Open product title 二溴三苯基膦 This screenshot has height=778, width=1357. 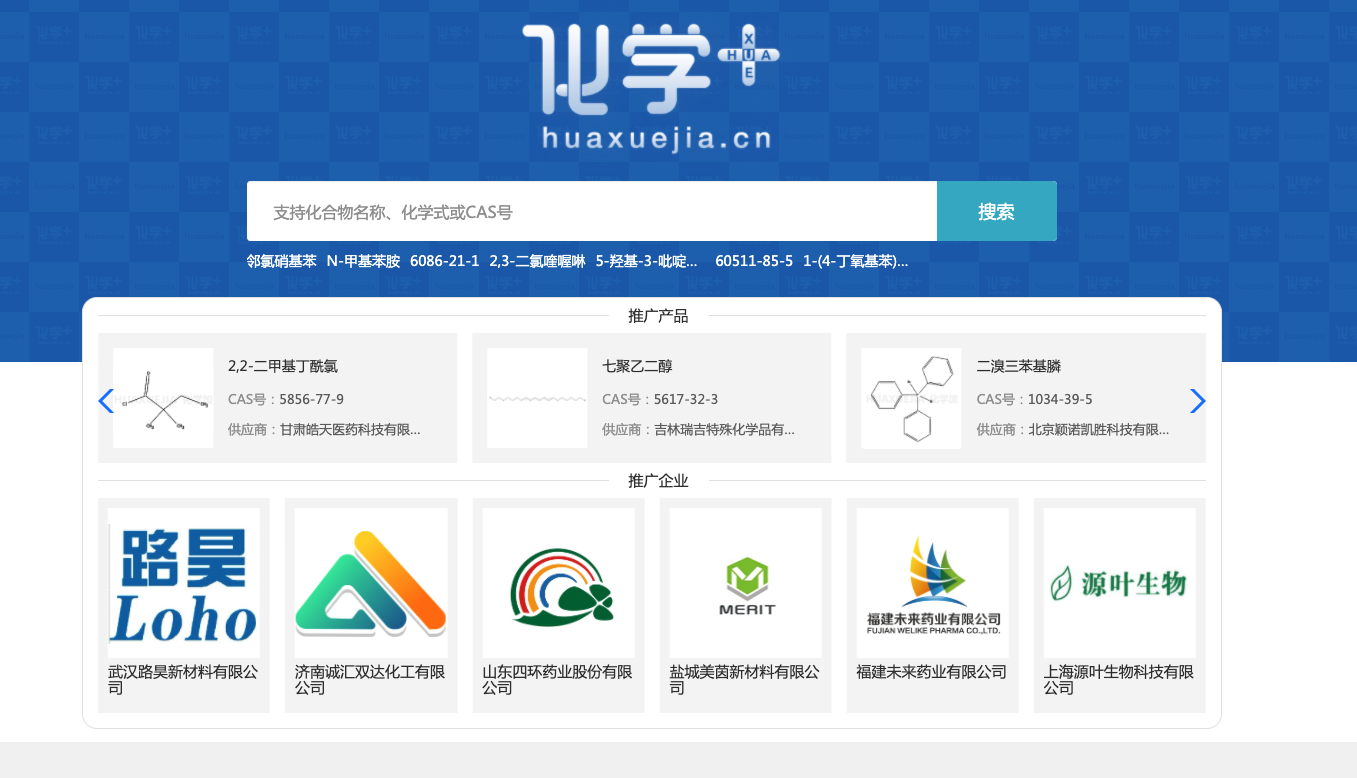tap(1018, 366)
